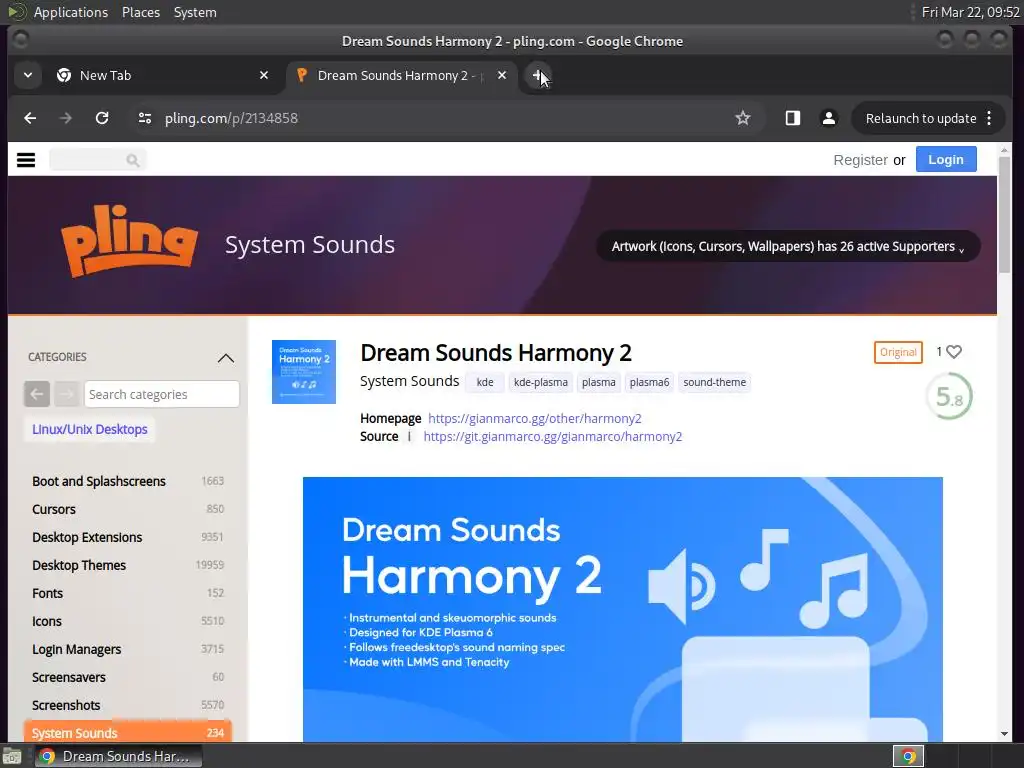
Task: Click the Dream Sounds Harmony 2 banner image
Action: [x=622, y=609]
